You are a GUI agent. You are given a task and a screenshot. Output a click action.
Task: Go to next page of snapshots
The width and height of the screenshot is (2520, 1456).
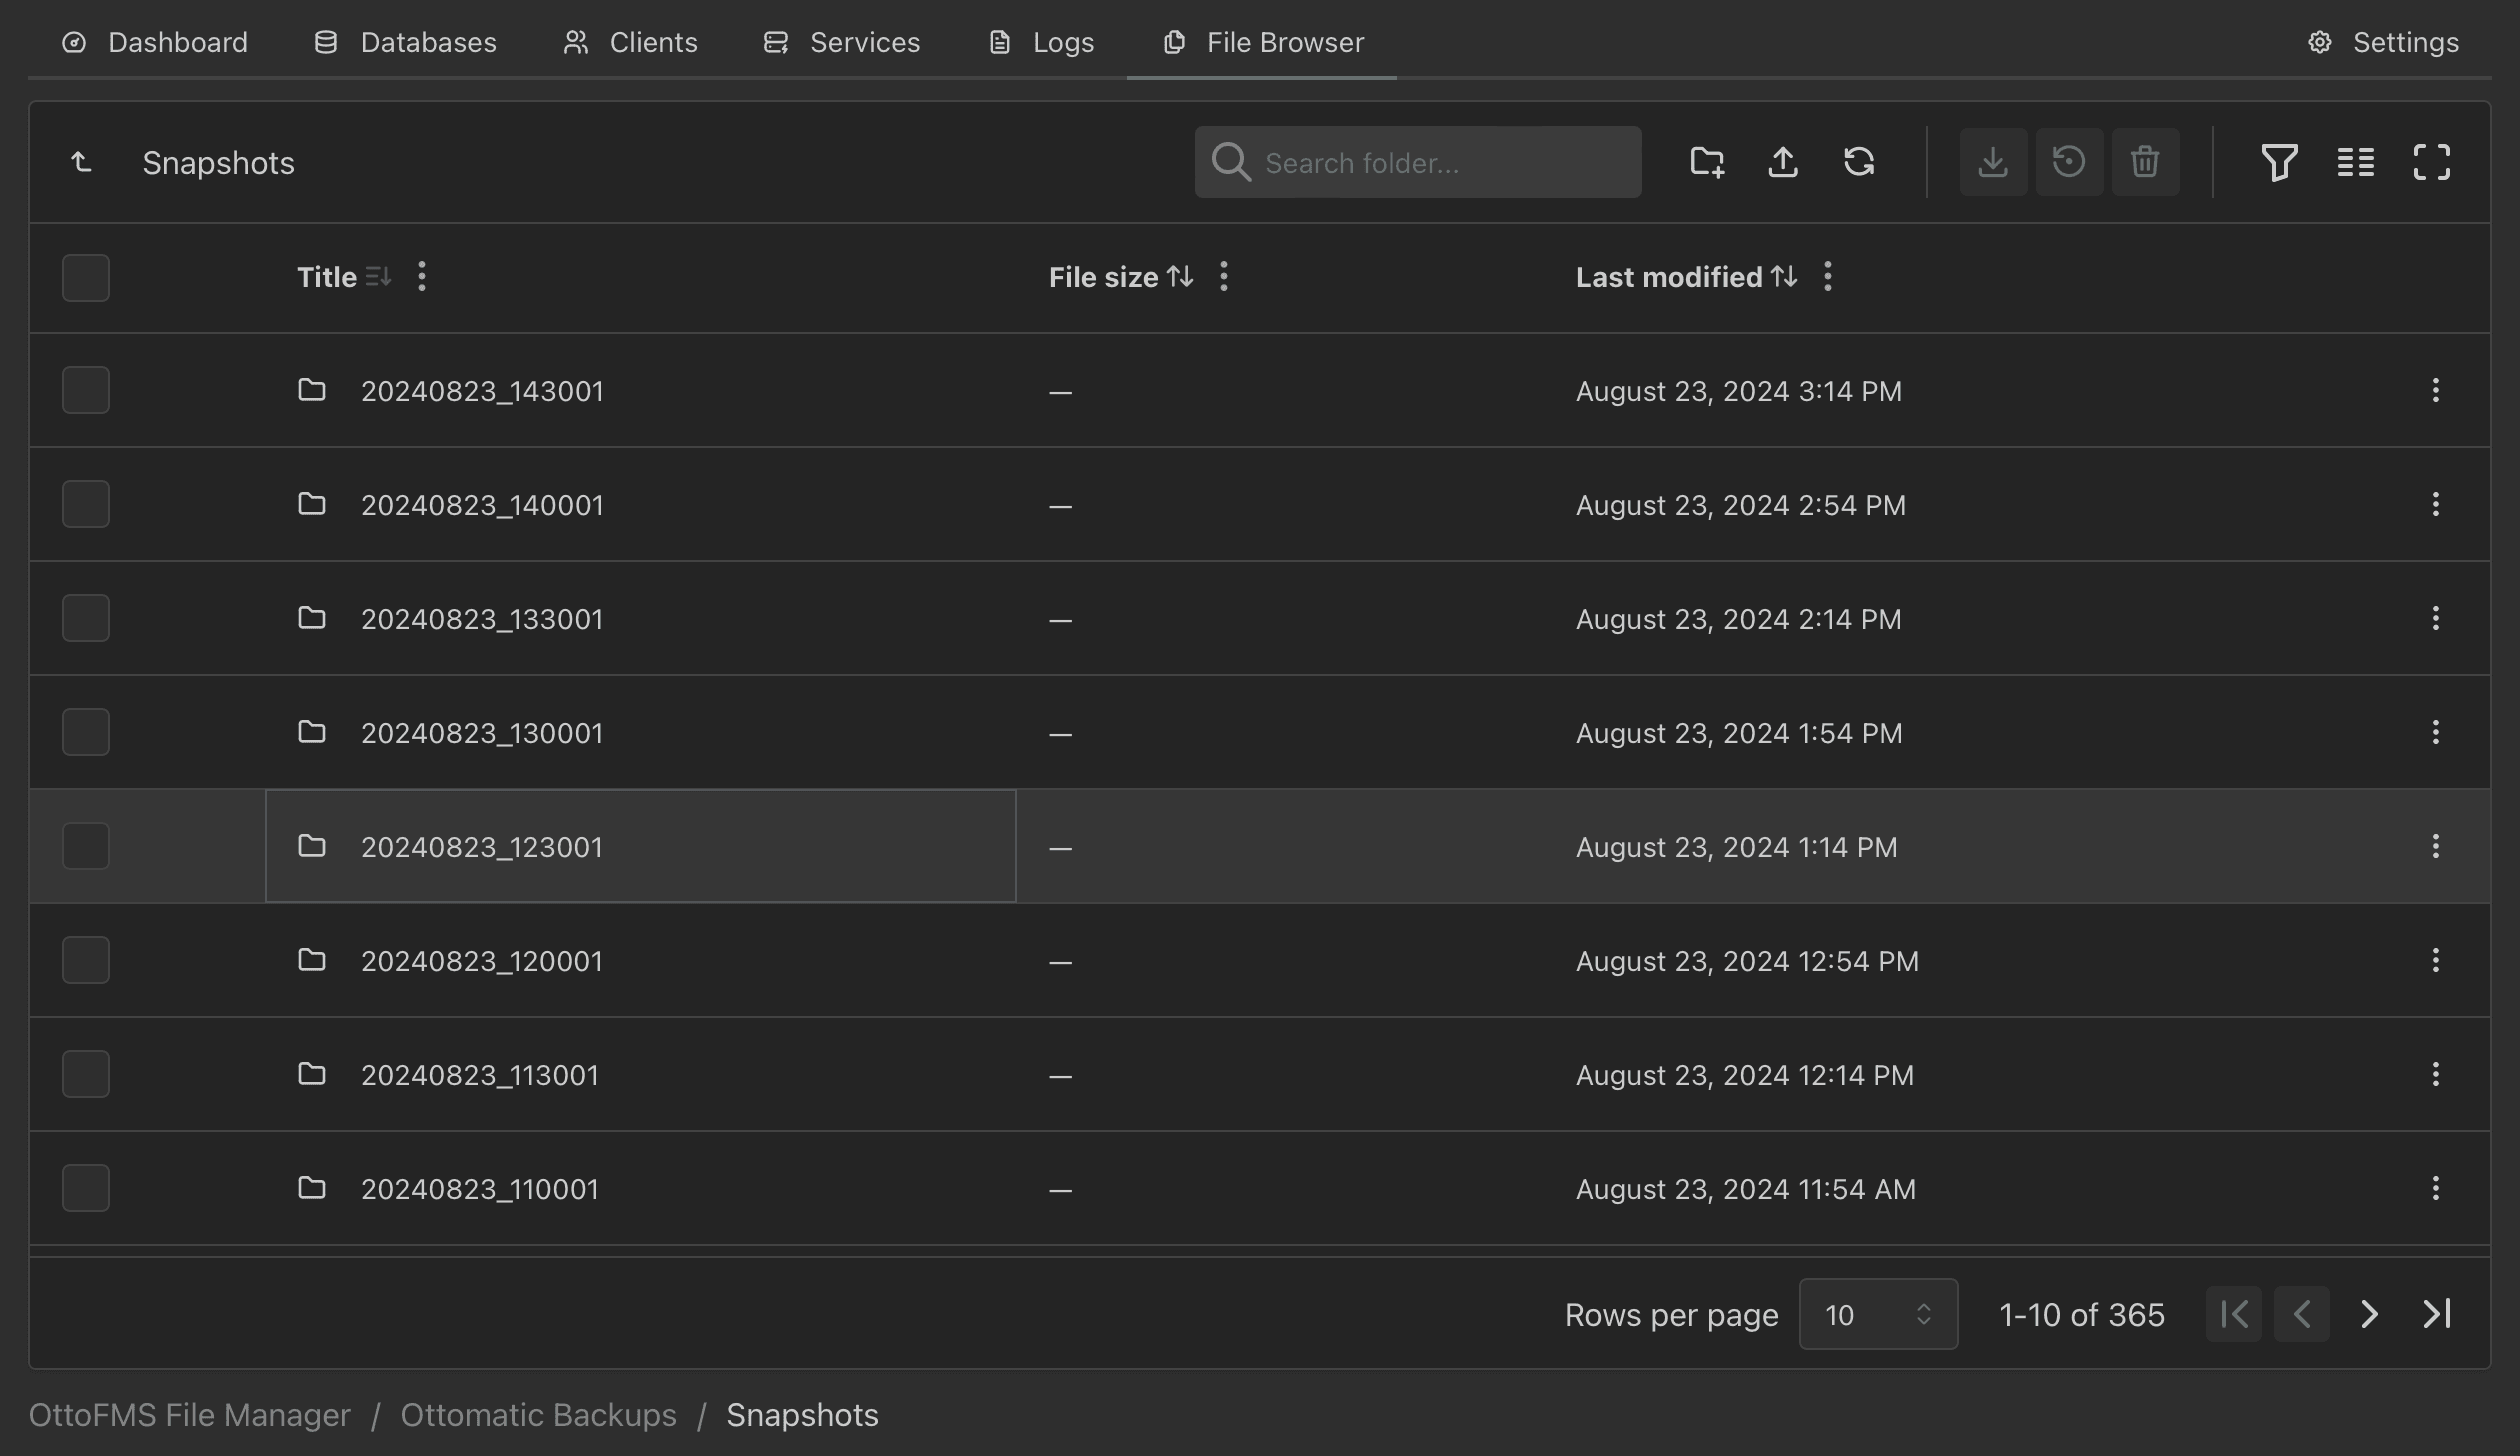(x=2369, y=1314)
